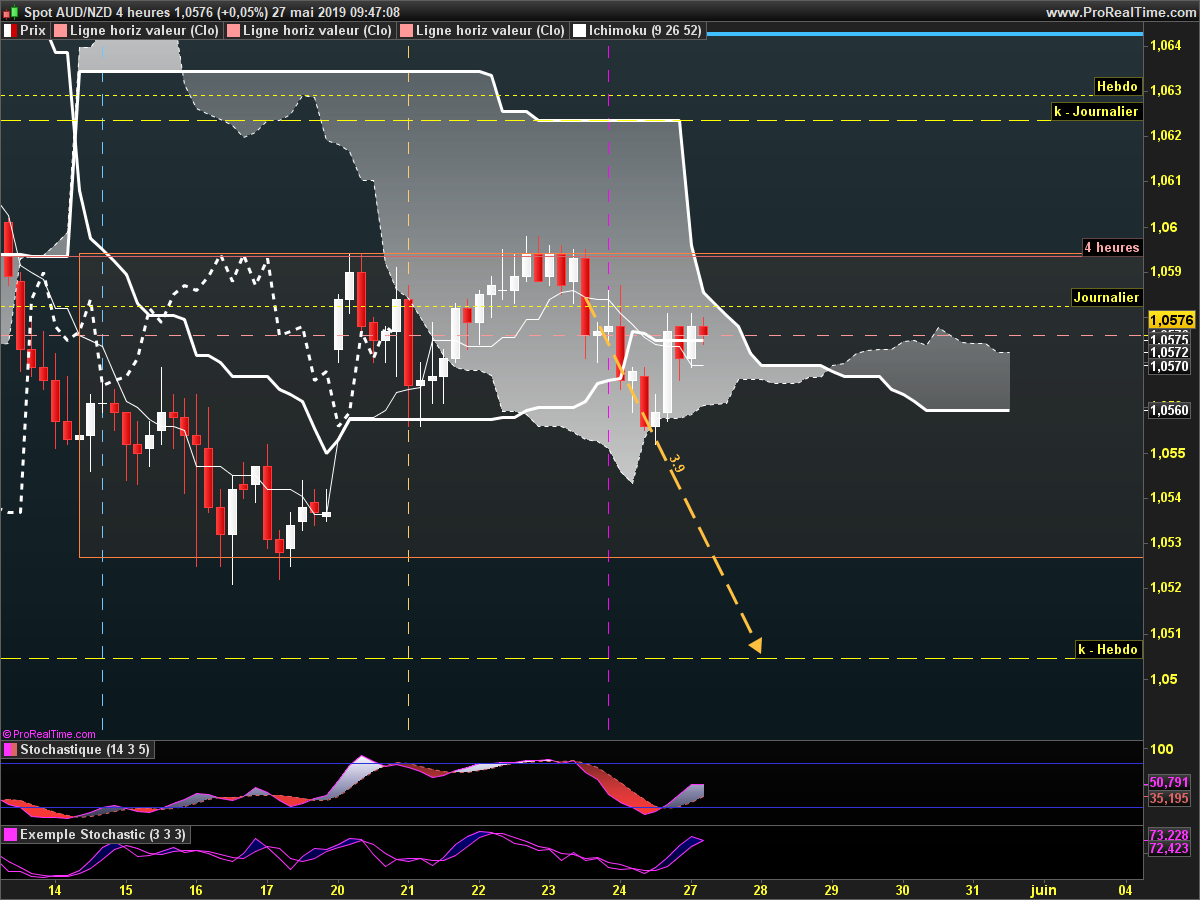The width and height of the screenshot is (1200, 900).
Task: Click the @ProRealTime.com watermark link
Action: point(48,733)
